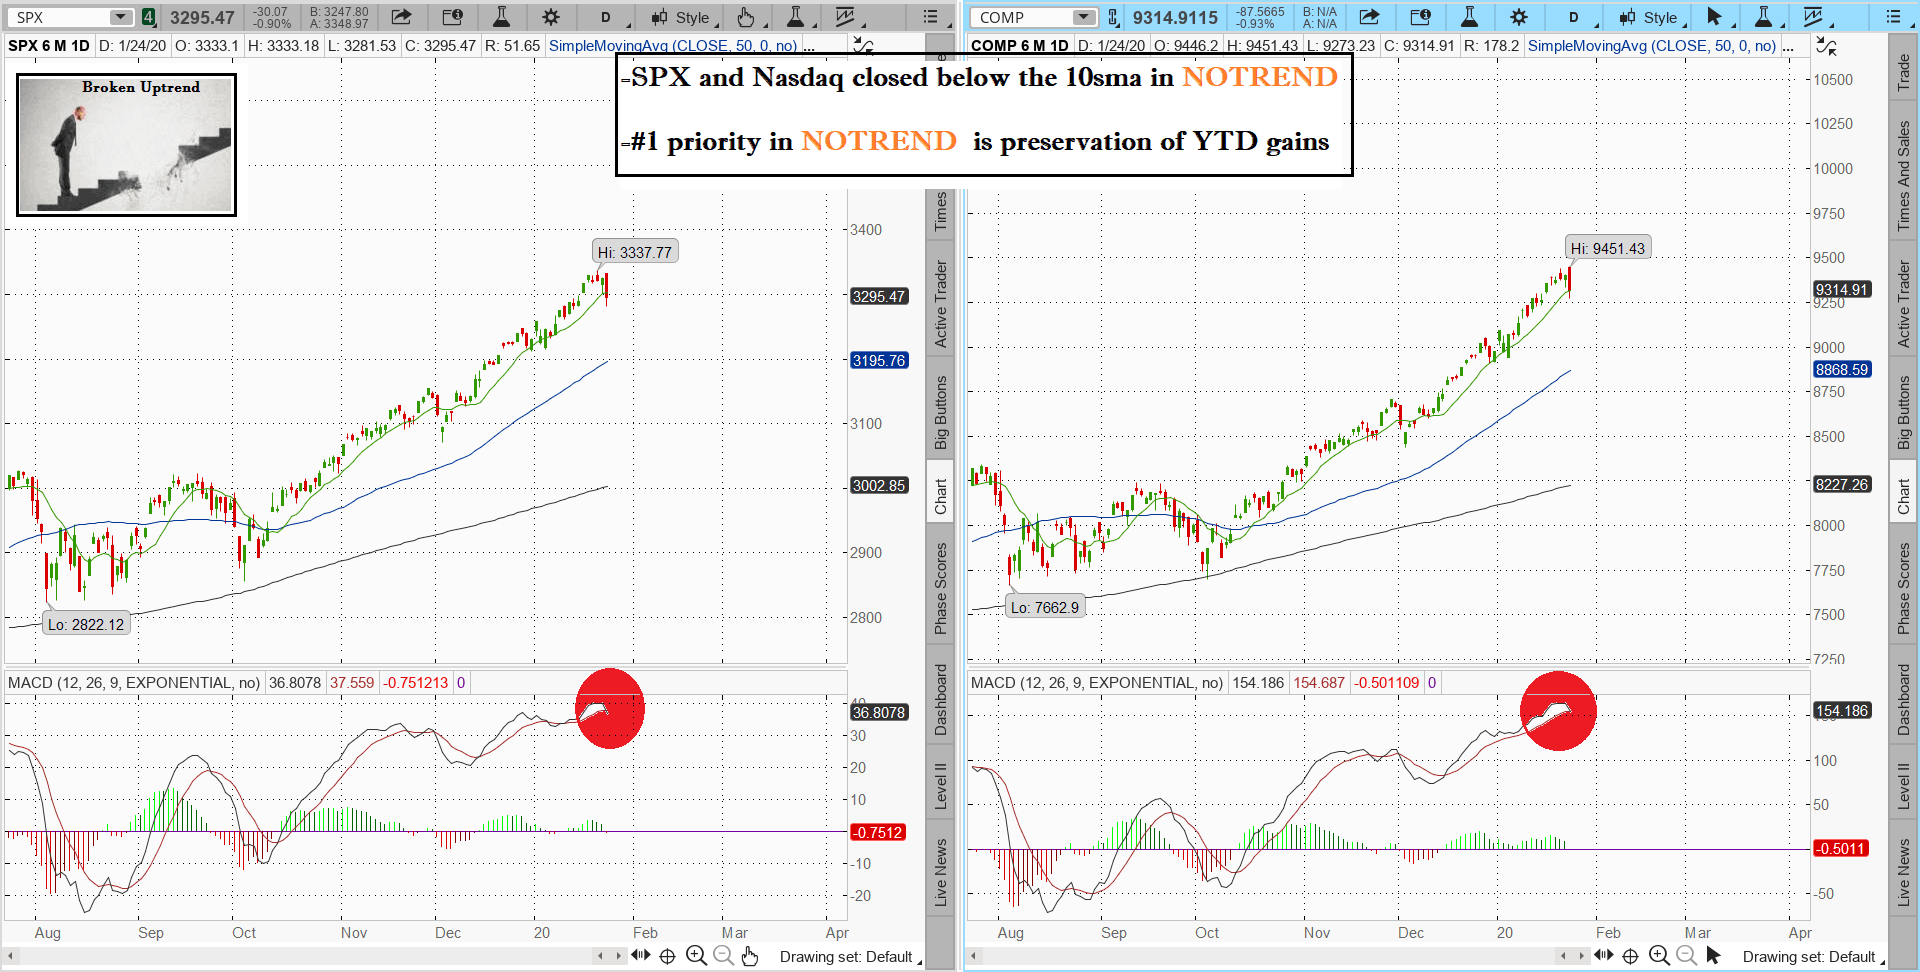Toggle the collapse studies icon on the SPX header

click(x=863, y=46)
